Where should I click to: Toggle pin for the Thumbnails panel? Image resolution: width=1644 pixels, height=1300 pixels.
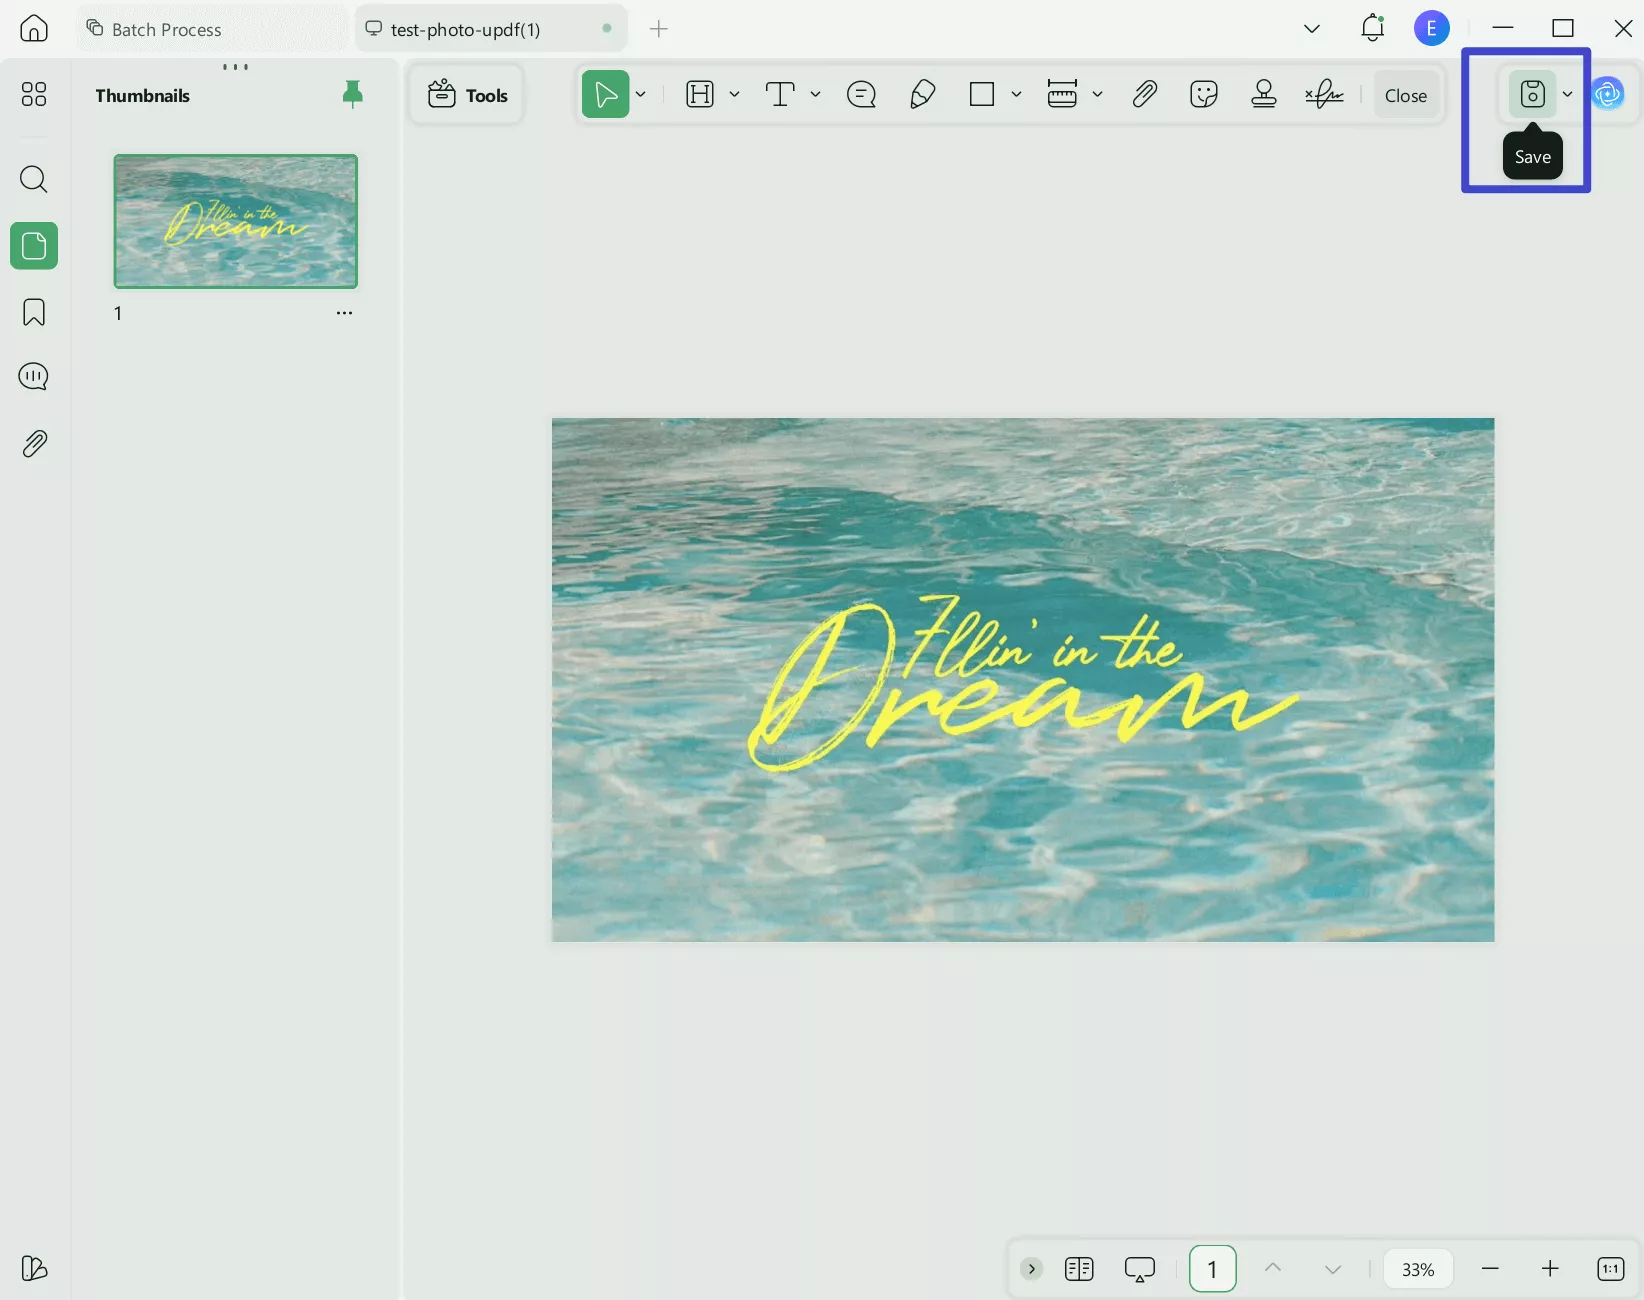352,93
